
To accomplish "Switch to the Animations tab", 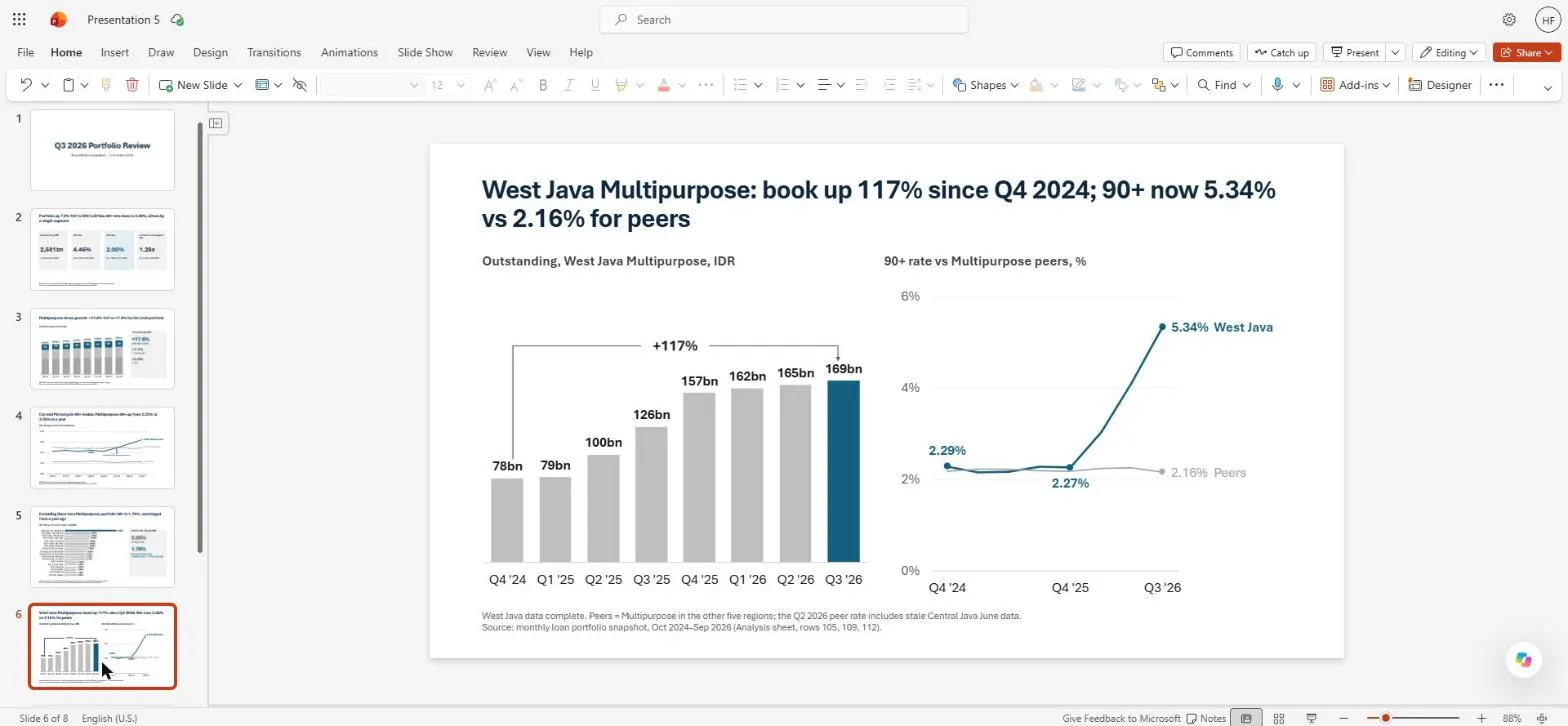I will [349, 52].
